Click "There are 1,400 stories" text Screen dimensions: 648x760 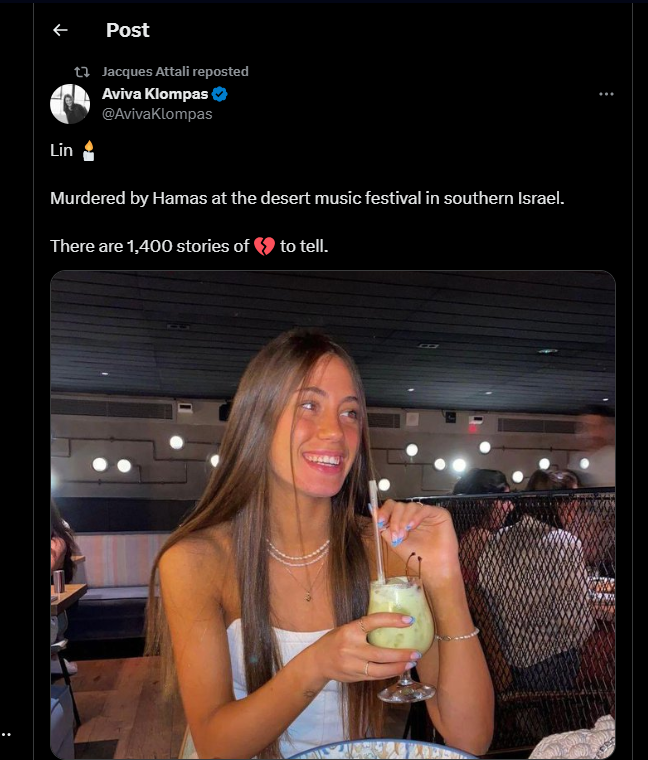[149, 246]
